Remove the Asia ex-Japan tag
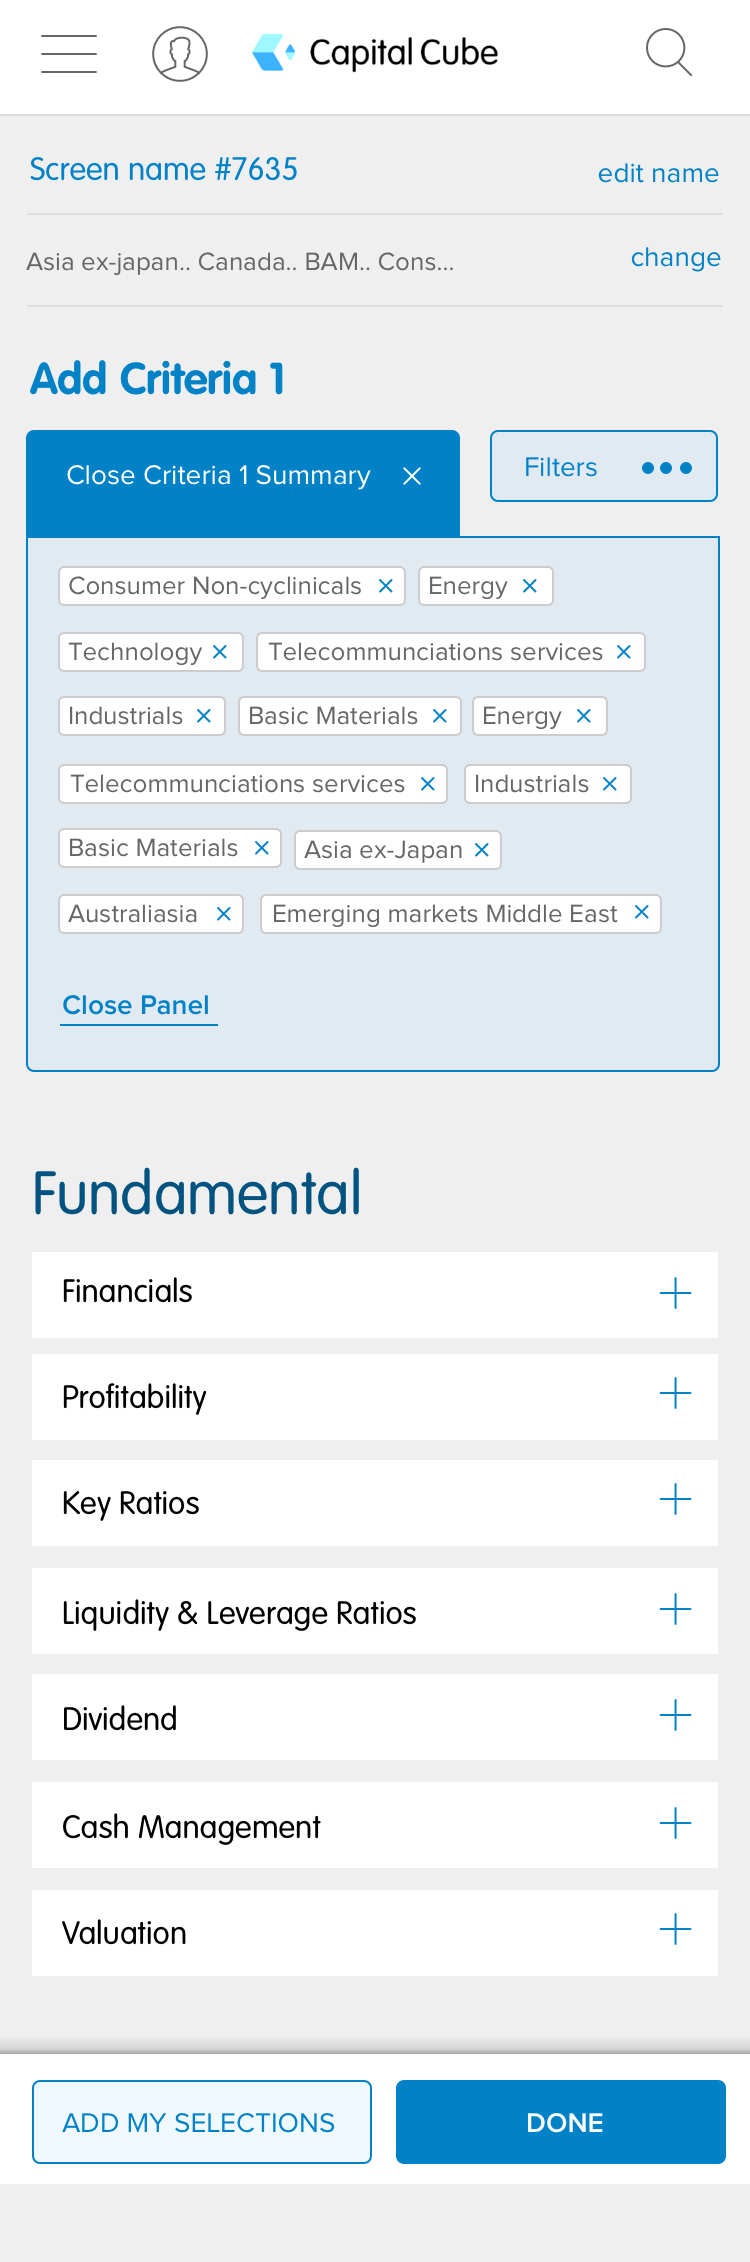The width and height of the screenshot is (750, 2262). coord(481,850)
